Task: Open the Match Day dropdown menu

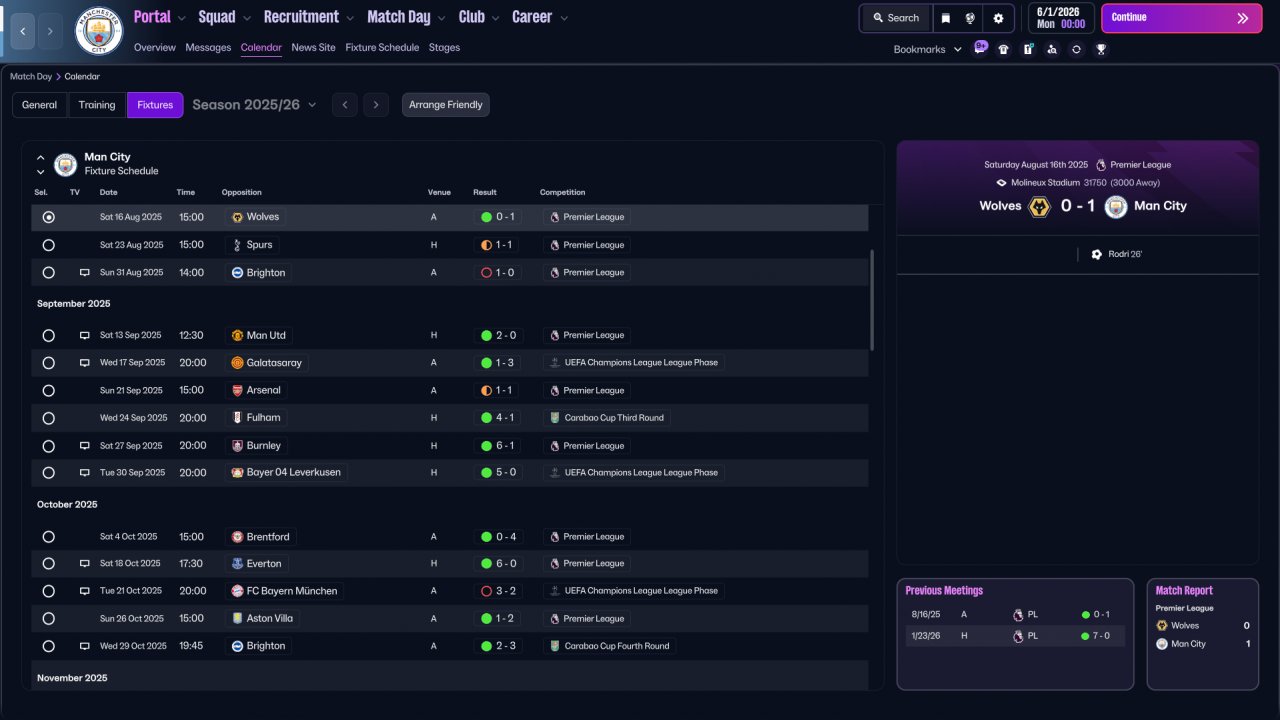Action: (406, 17)
